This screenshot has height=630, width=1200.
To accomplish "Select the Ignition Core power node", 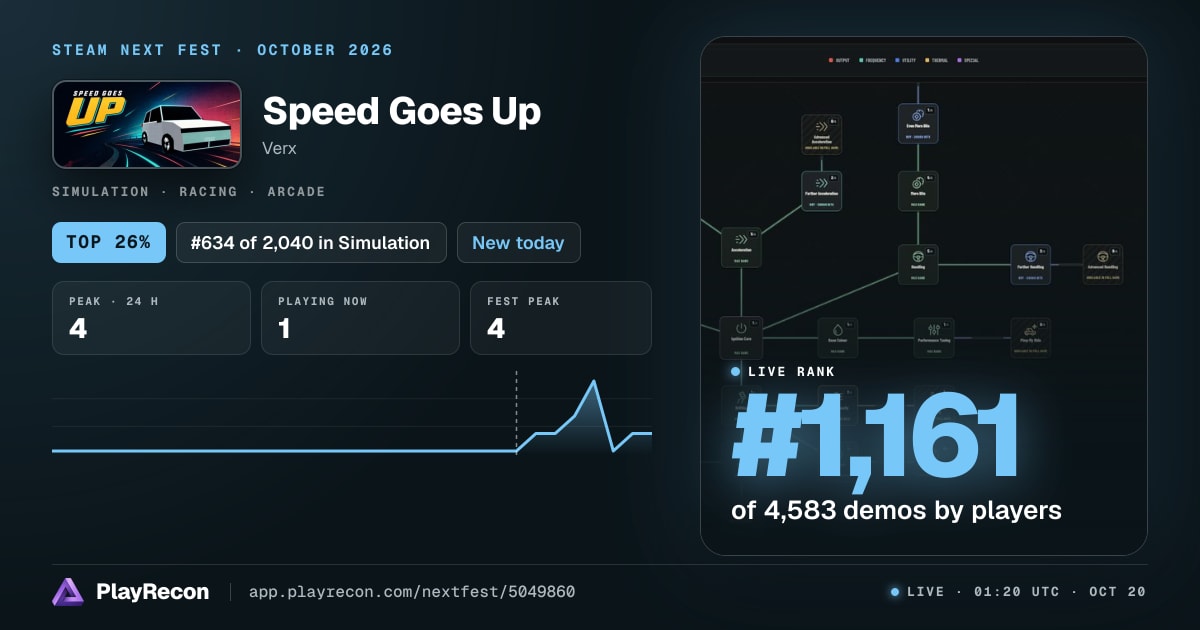I will click(x=741, y=337).
